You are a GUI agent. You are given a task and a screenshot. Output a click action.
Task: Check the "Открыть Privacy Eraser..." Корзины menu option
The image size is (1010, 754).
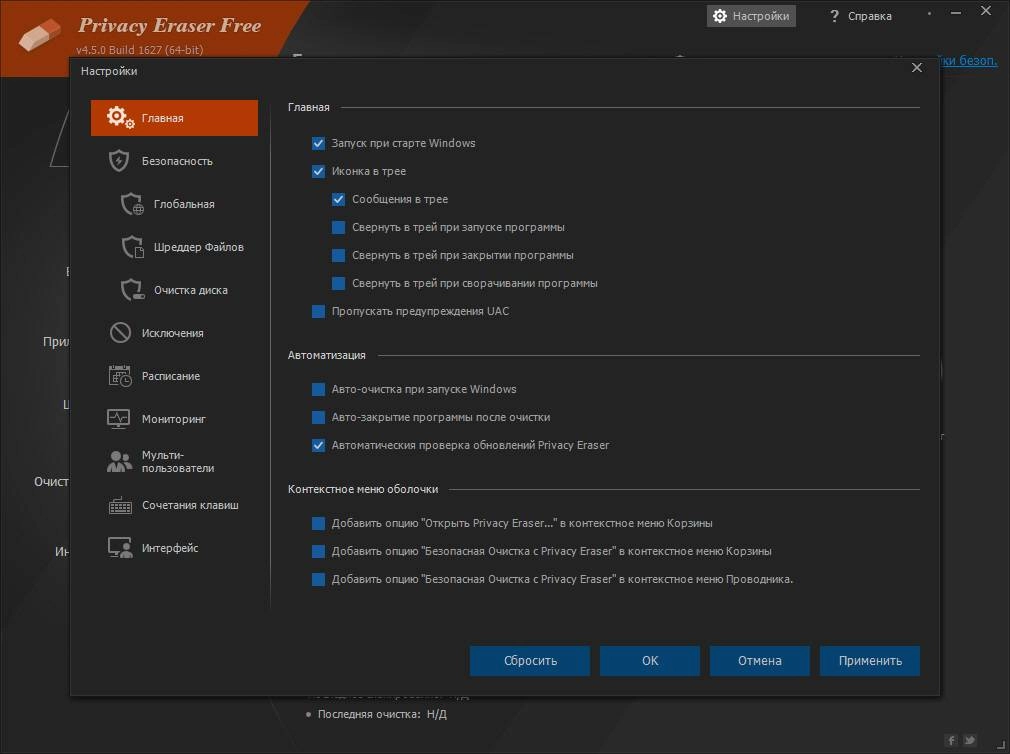pos(318,523)
